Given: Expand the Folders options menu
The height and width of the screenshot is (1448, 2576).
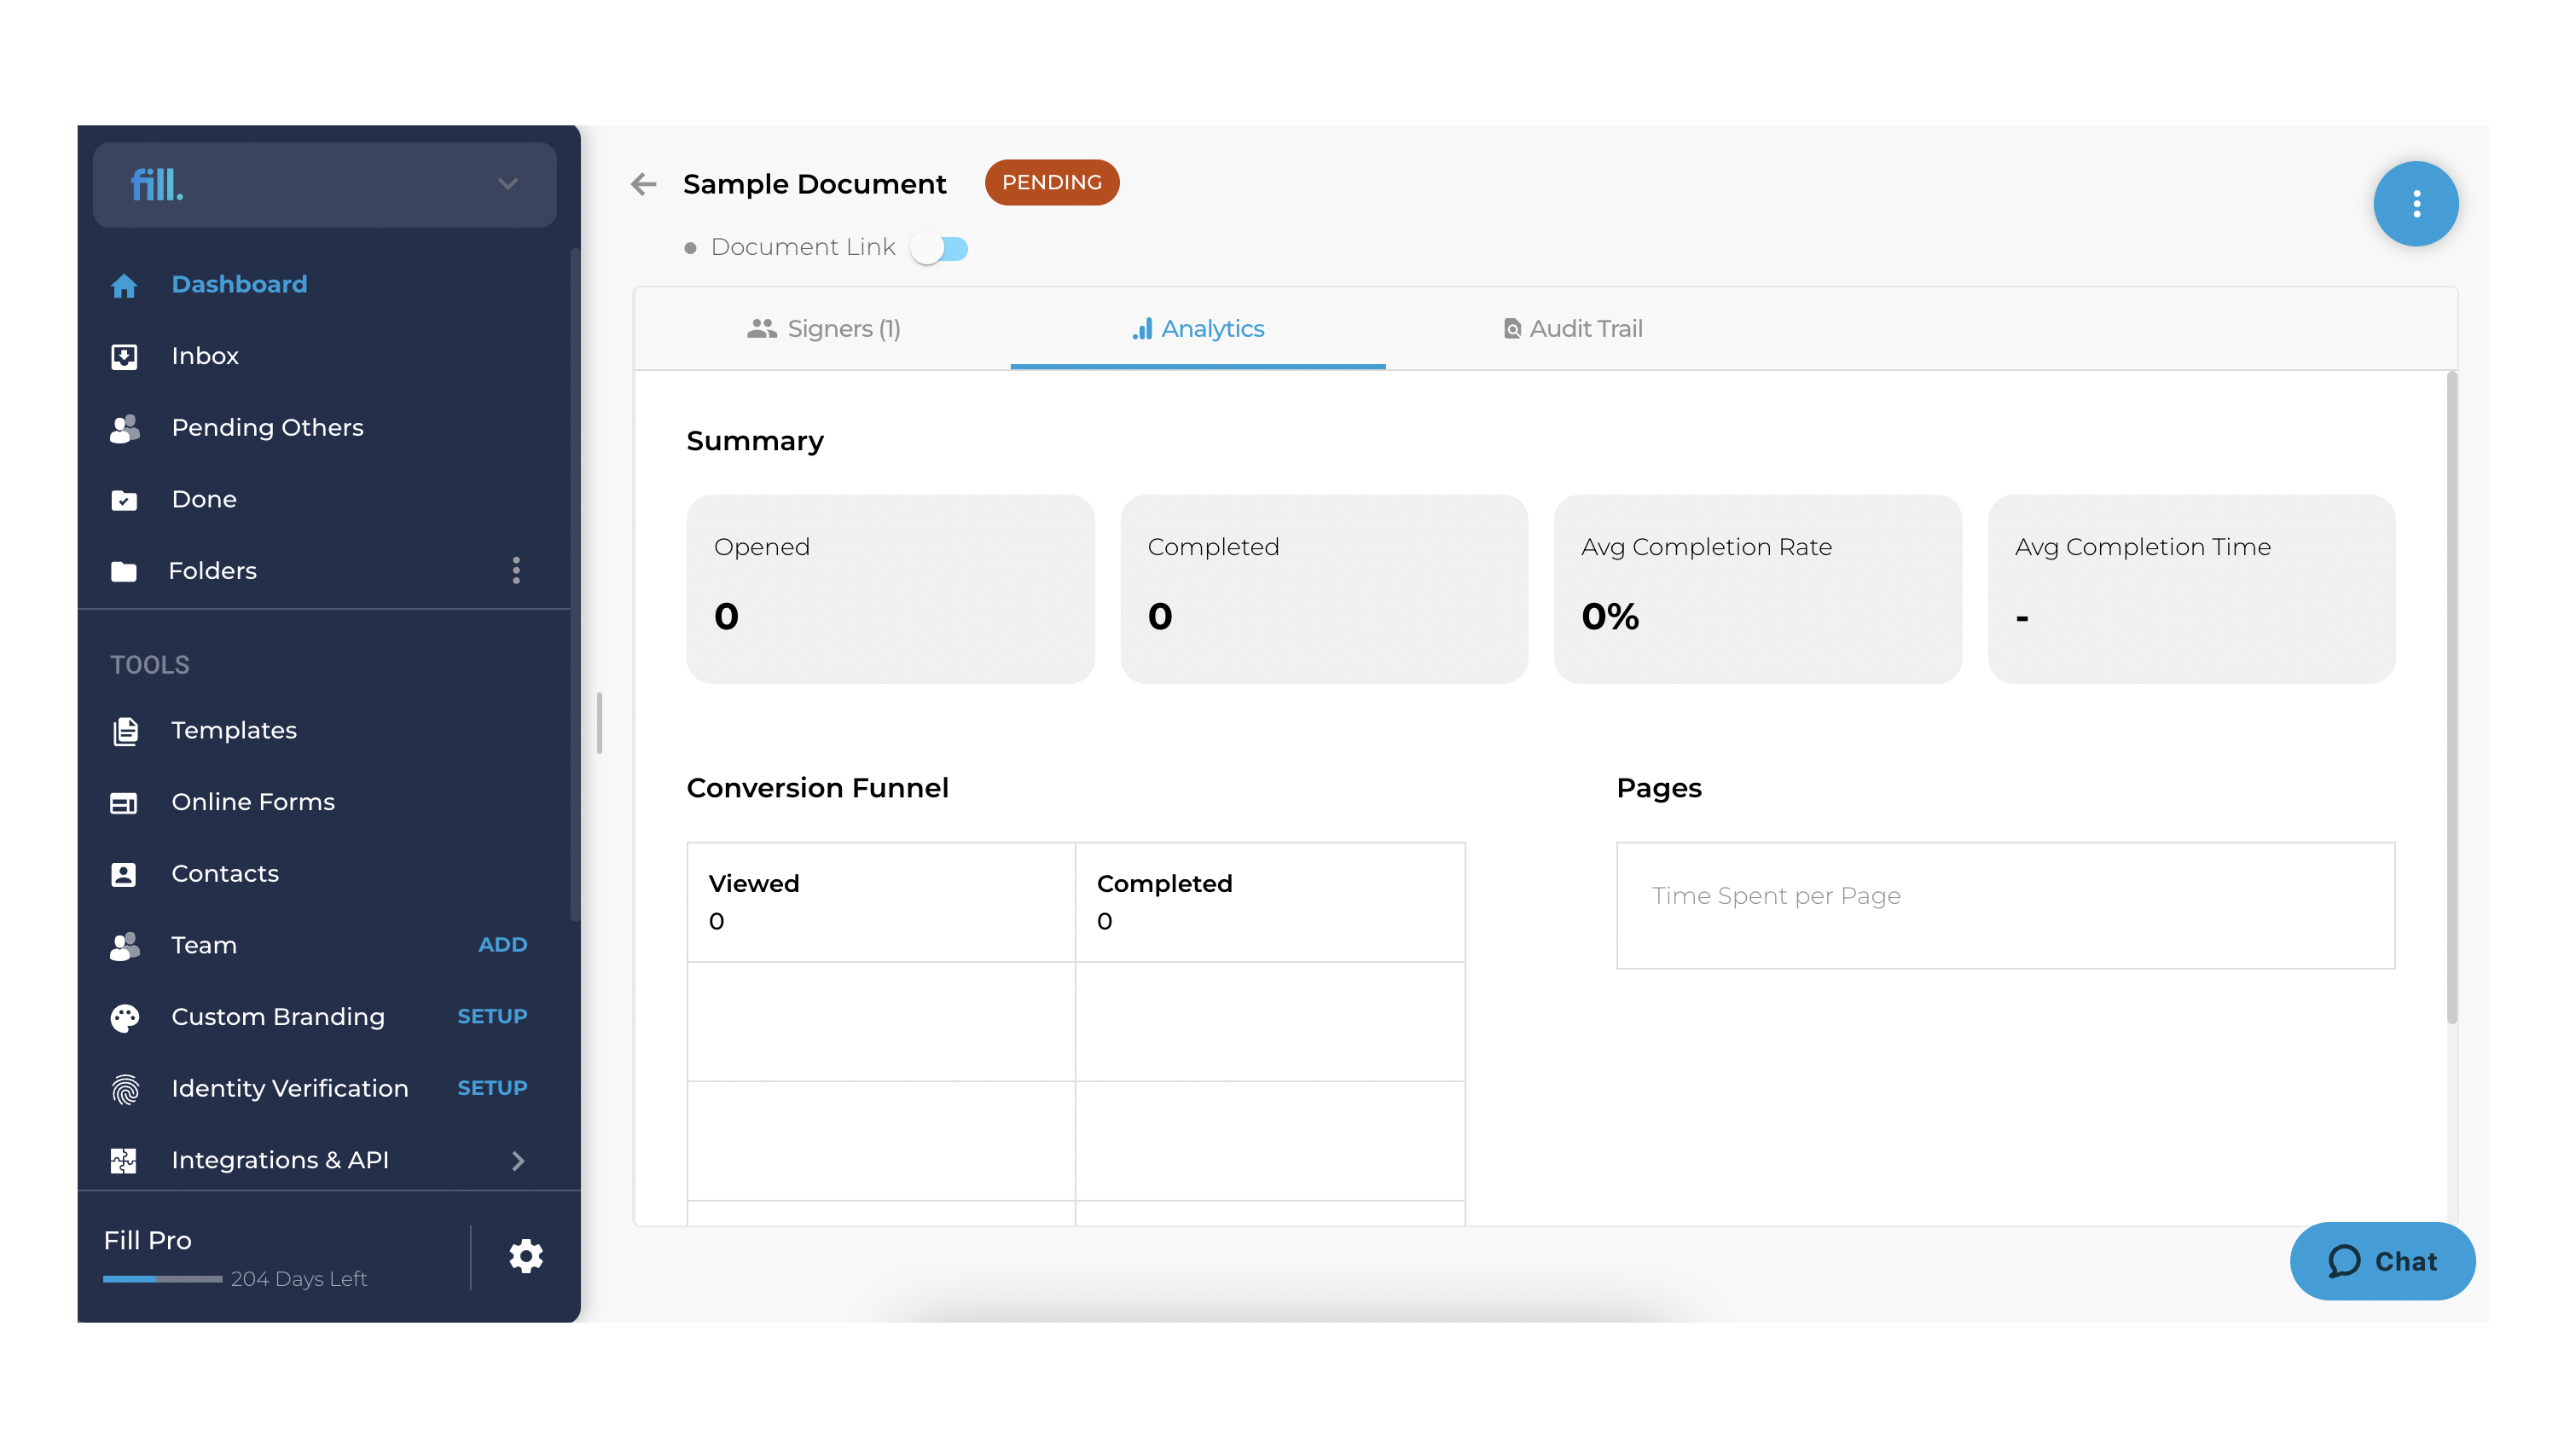Looking at the screenshot, I should pos(517,571).
